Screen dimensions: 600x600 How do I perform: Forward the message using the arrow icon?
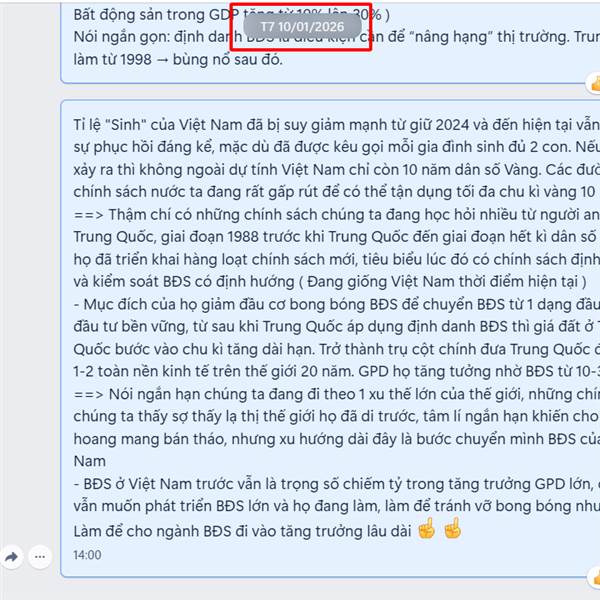[x=12, y=557]
